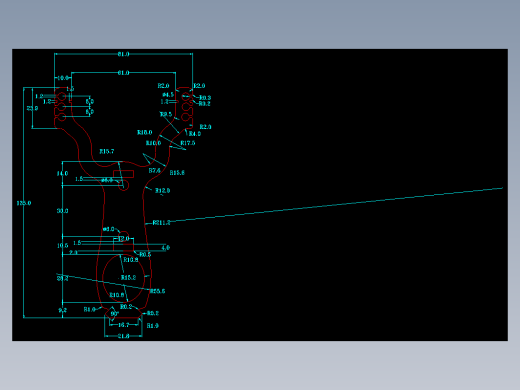Screen dimensions: 520x390
Task: Pick the R10.0 radius annotation
Action: 153,143
